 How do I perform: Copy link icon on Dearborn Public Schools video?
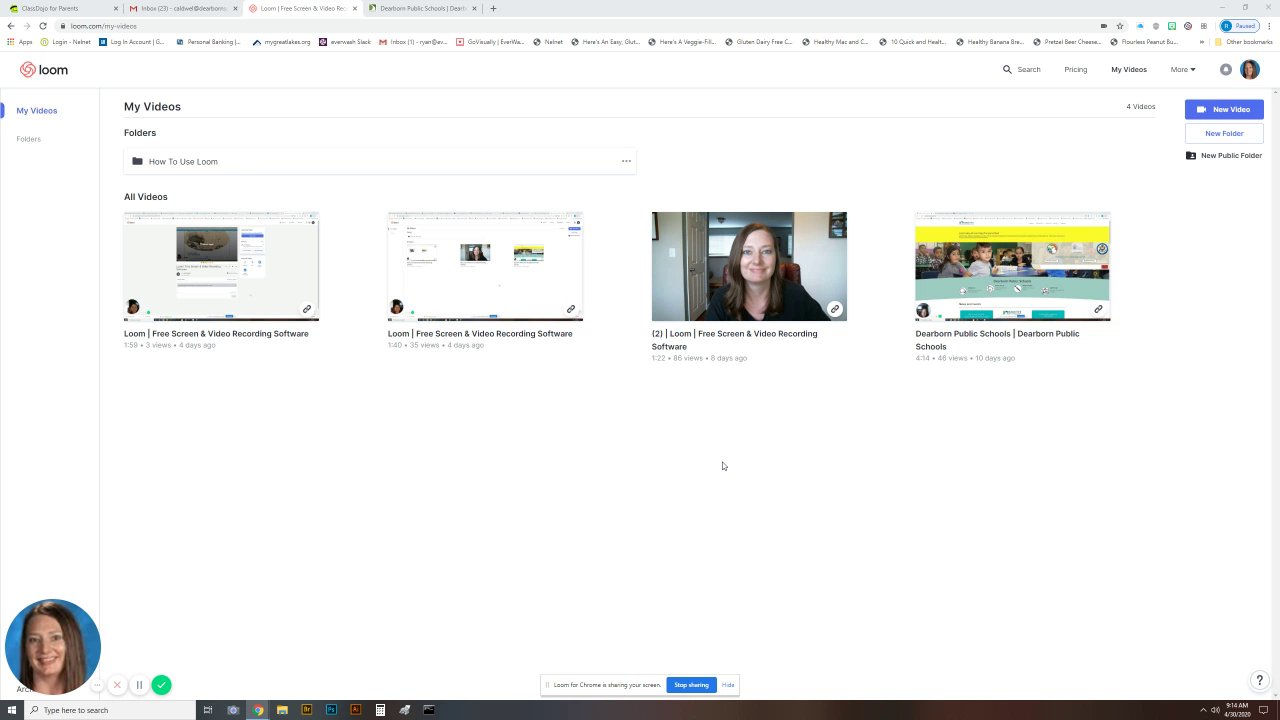tap(1098, 309)
